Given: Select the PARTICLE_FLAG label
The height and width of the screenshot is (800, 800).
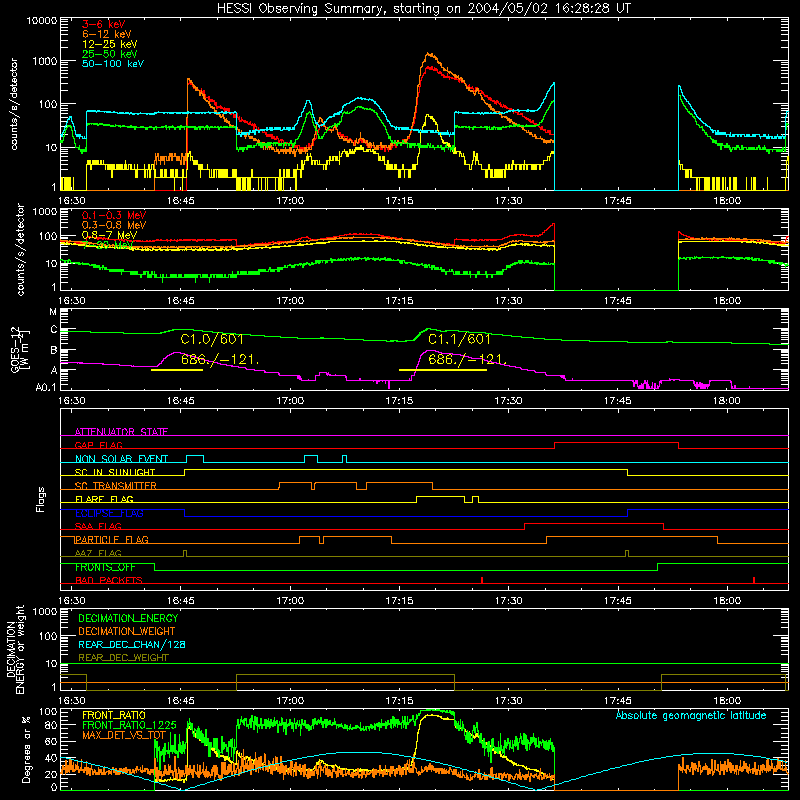Looking at the screenshot, I should point(112,539).
